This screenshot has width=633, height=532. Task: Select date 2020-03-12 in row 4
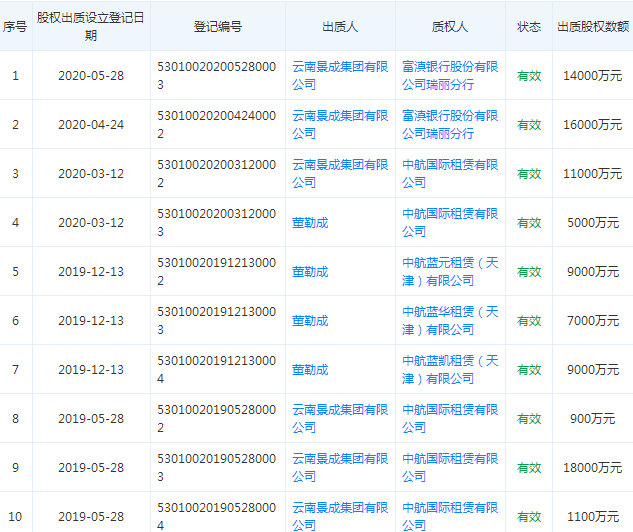pos(91,222)
